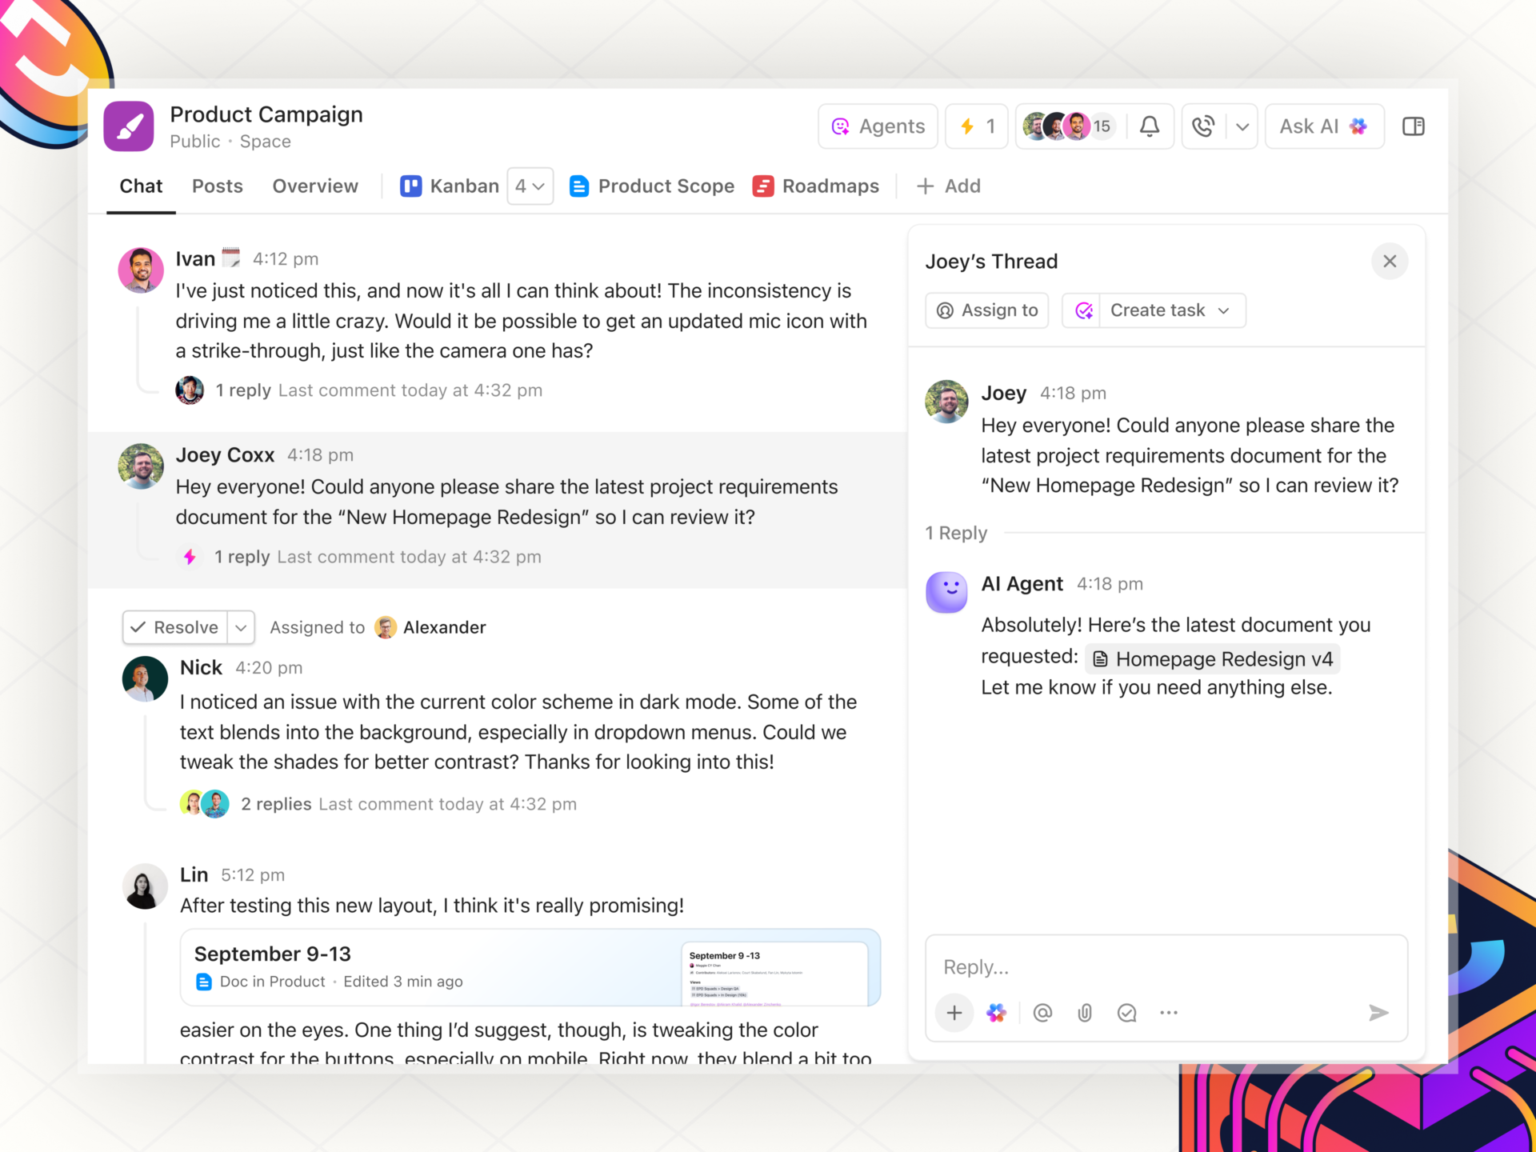
Task: Open the sidebar layout panel icon
Action: tap(1413, 126)
